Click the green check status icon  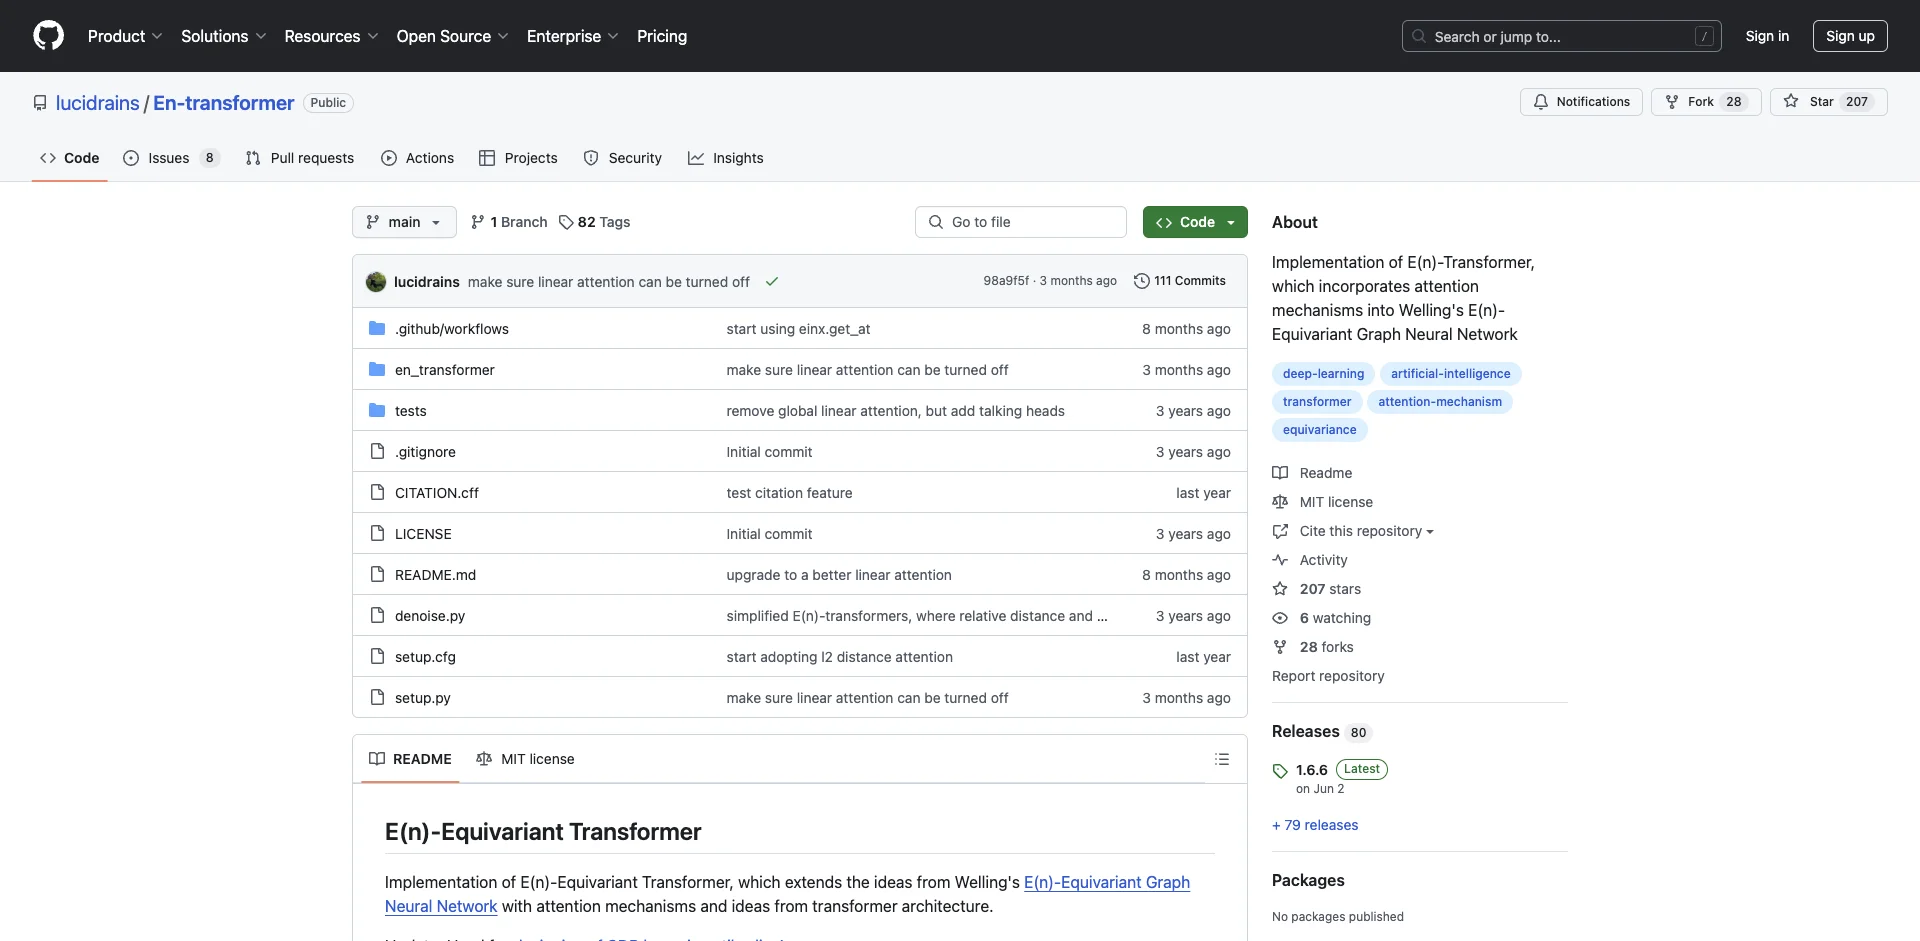point(772,282)
